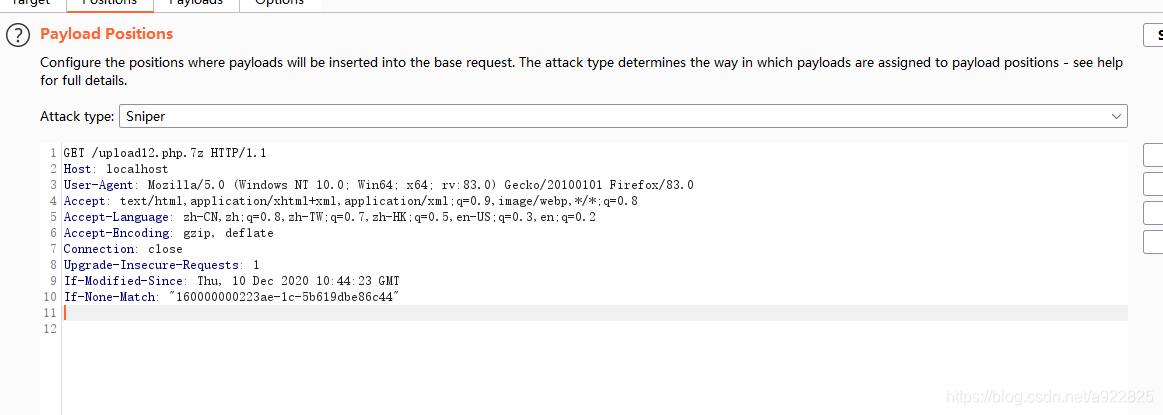The width and height of the screenshot is (1163, 415).
Task: Start the attack with the top-right button
Action: pos(1154,35)
